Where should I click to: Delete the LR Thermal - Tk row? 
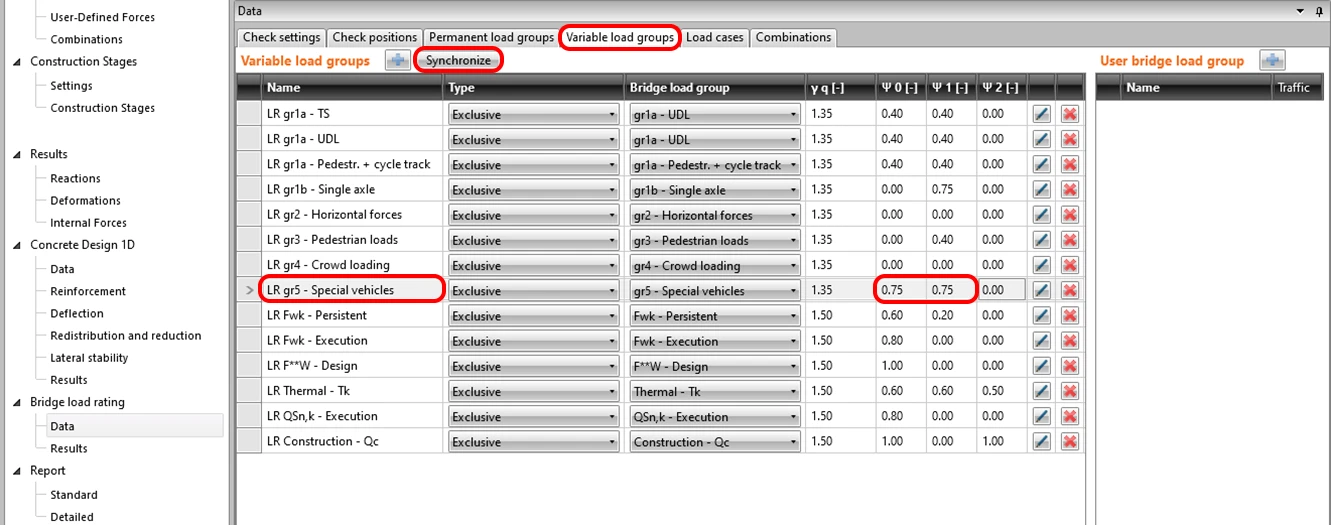pos(1070,391)
